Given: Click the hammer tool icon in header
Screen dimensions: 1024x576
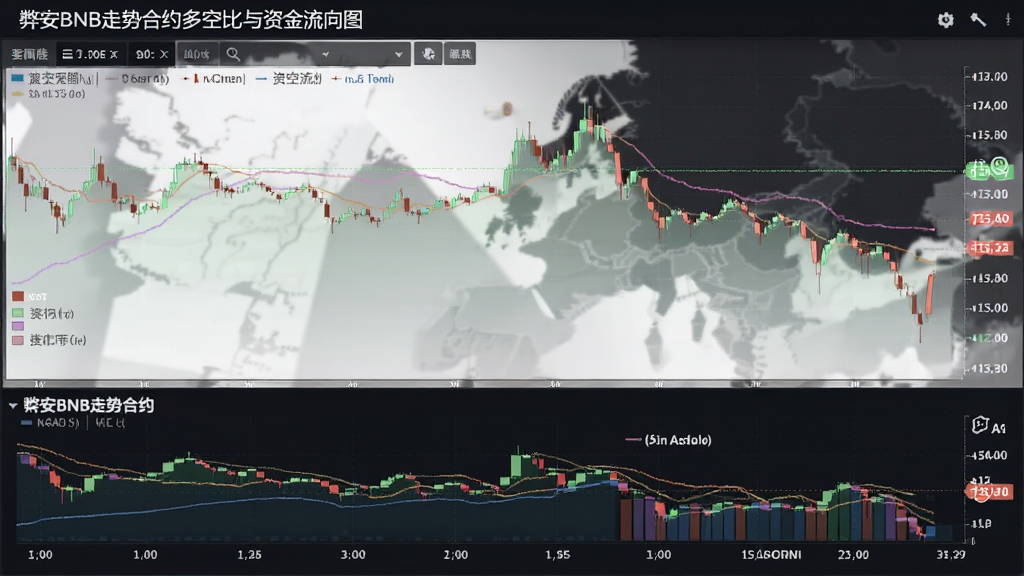Looking at the screenshot, I should [978, 20].
